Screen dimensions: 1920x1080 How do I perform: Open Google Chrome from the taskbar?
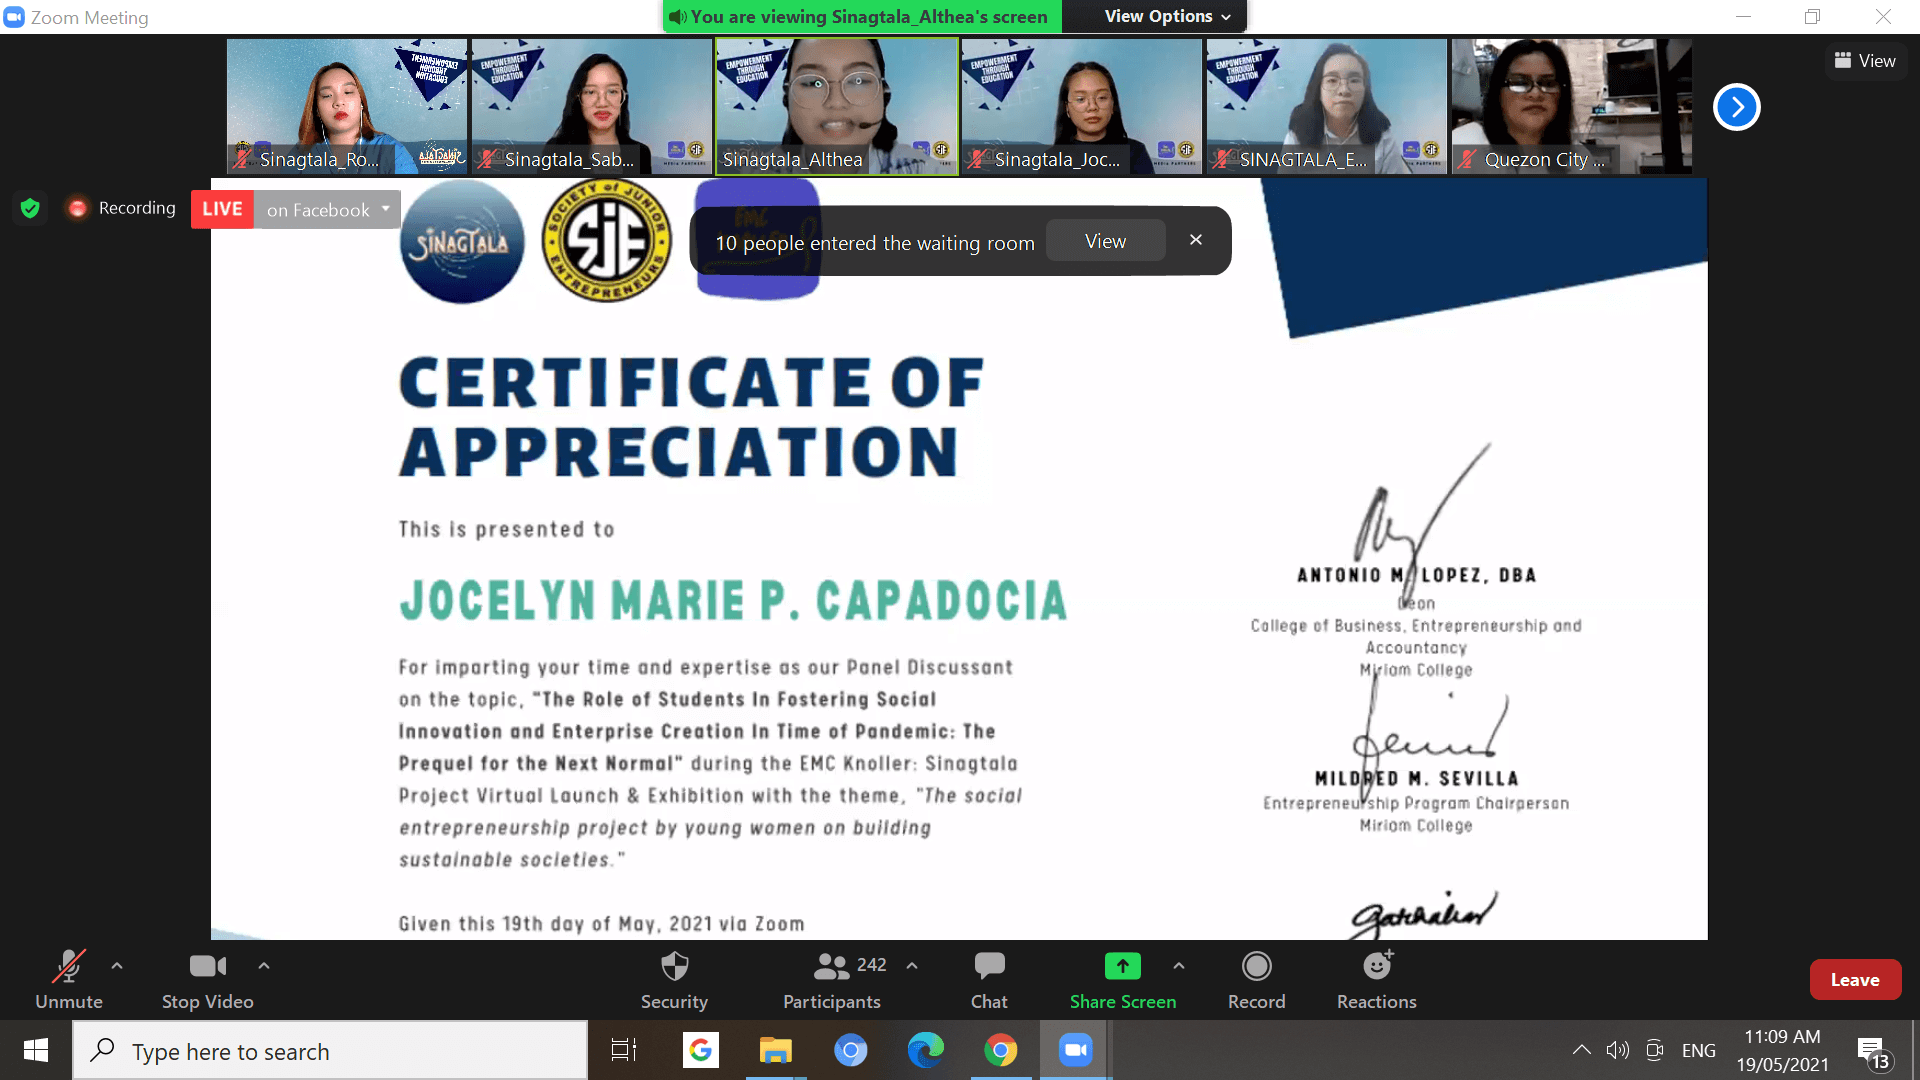click(x=1001, y=1050)
